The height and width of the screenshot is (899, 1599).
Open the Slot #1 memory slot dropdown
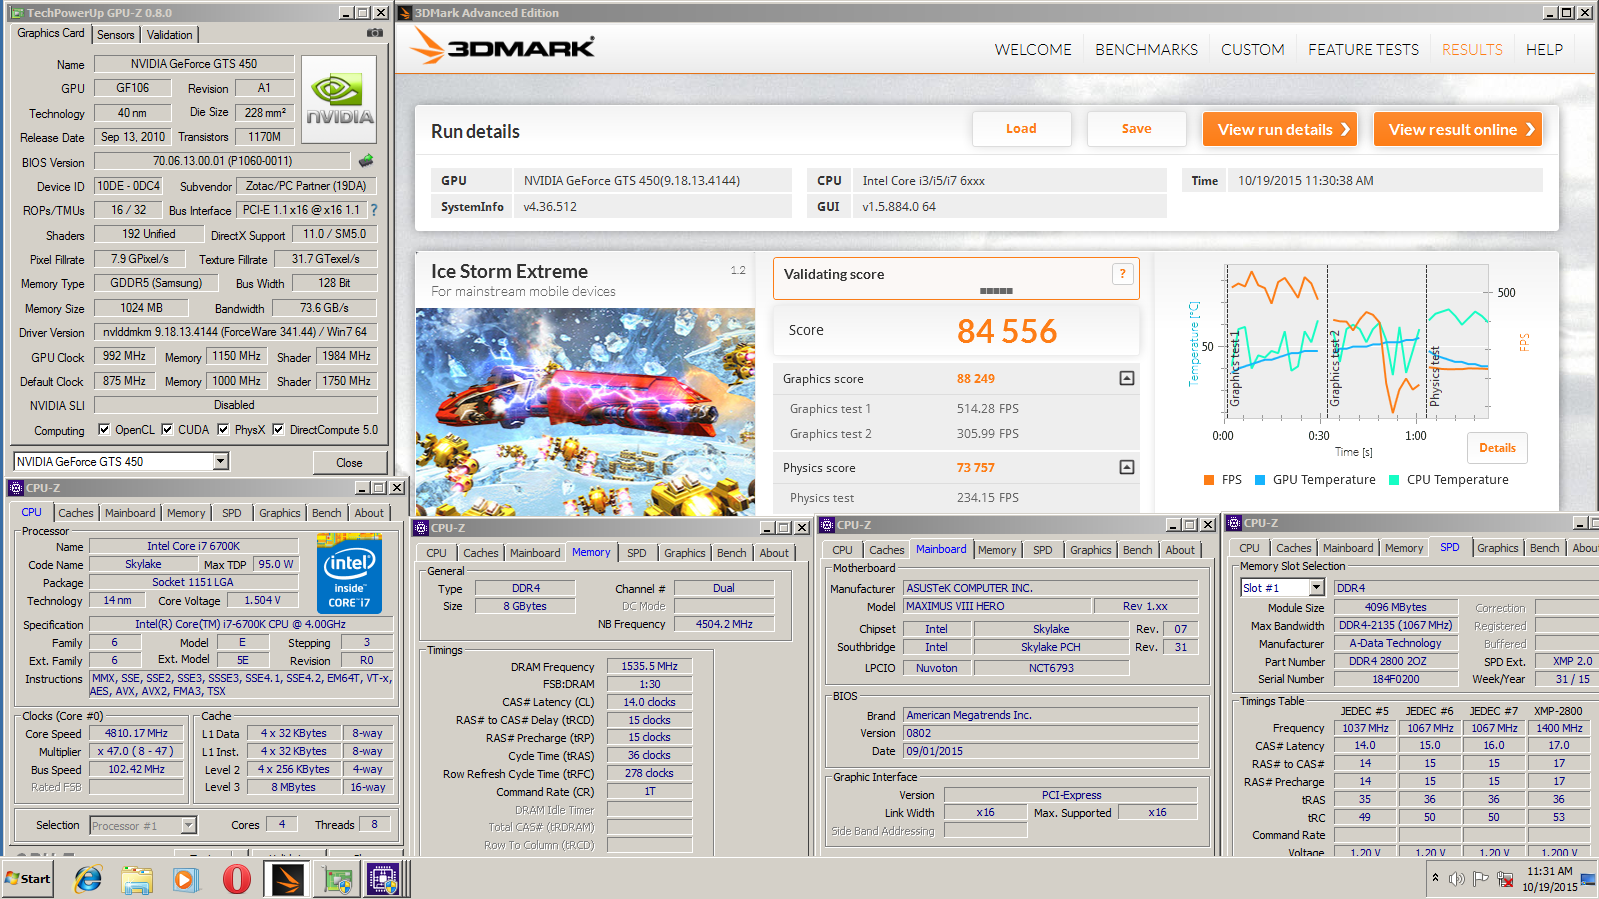(x=1316, y=588)
